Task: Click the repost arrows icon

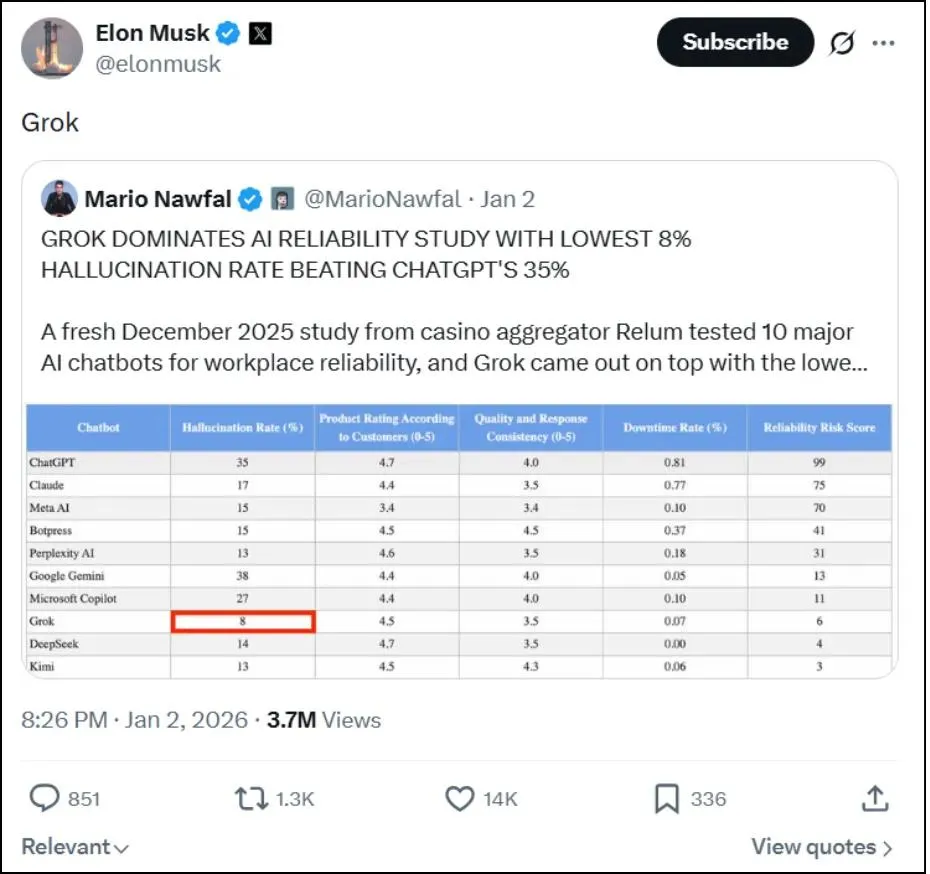Action: pyautogui.click(x=251, y=799)
